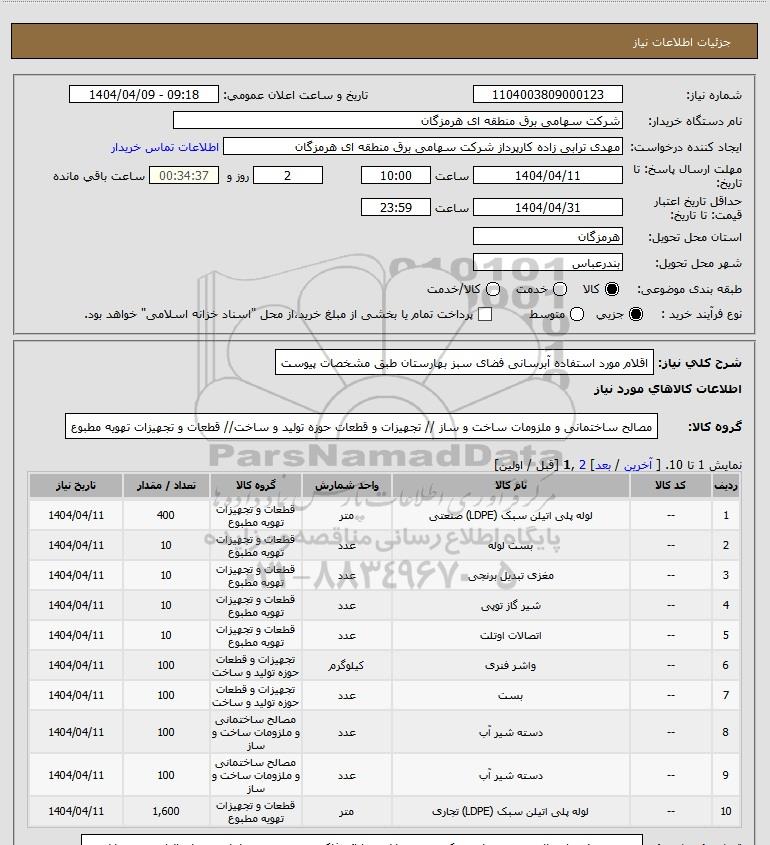Click unit کیلوگرم in row 6
This screenshot has width=770, height=845.
[346, 666]
